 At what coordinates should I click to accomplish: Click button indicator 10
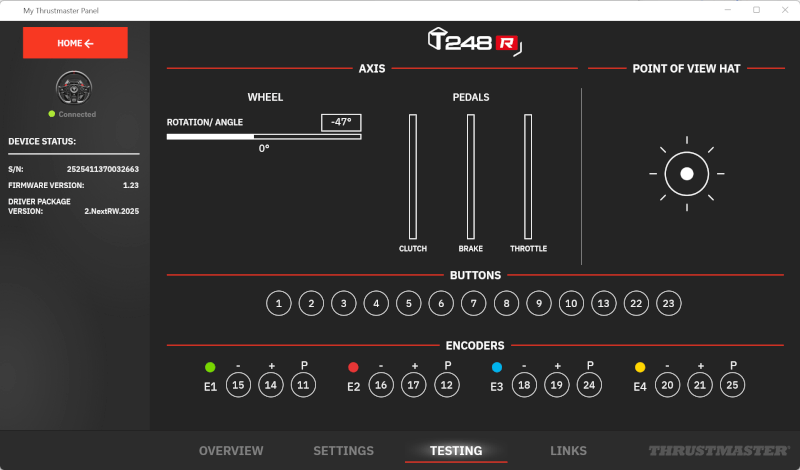pyautogui.click(x=571, y=304)
